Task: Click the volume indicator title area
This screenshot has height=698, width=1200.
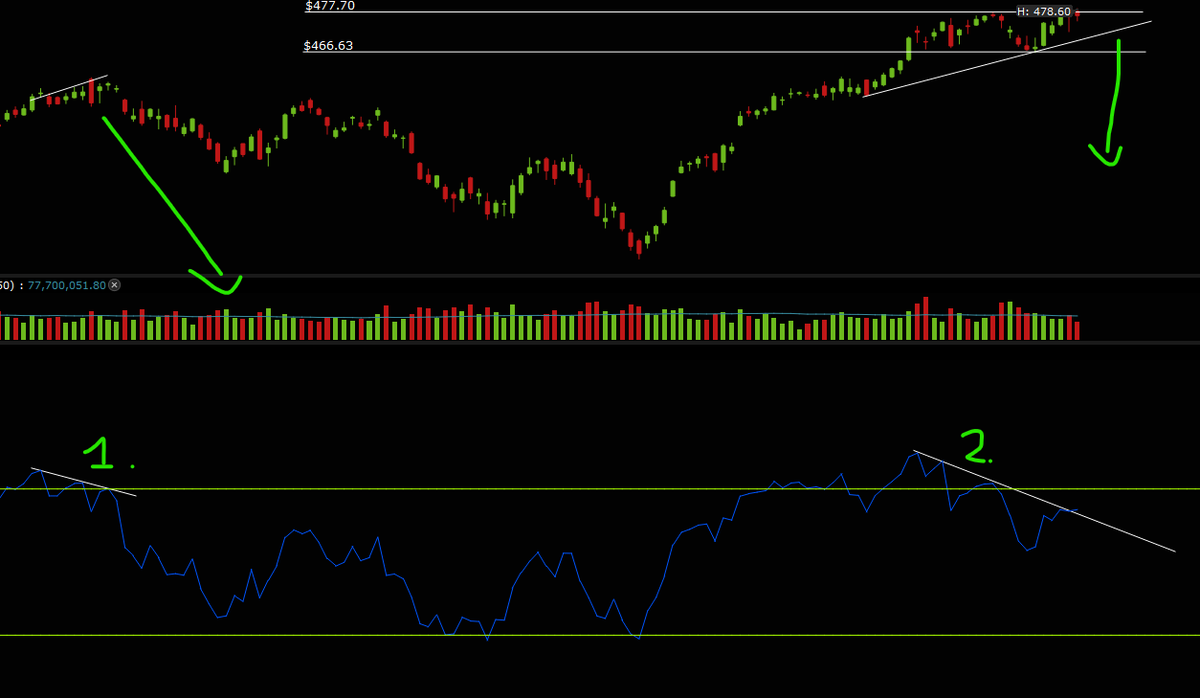Action: [10, 284]
